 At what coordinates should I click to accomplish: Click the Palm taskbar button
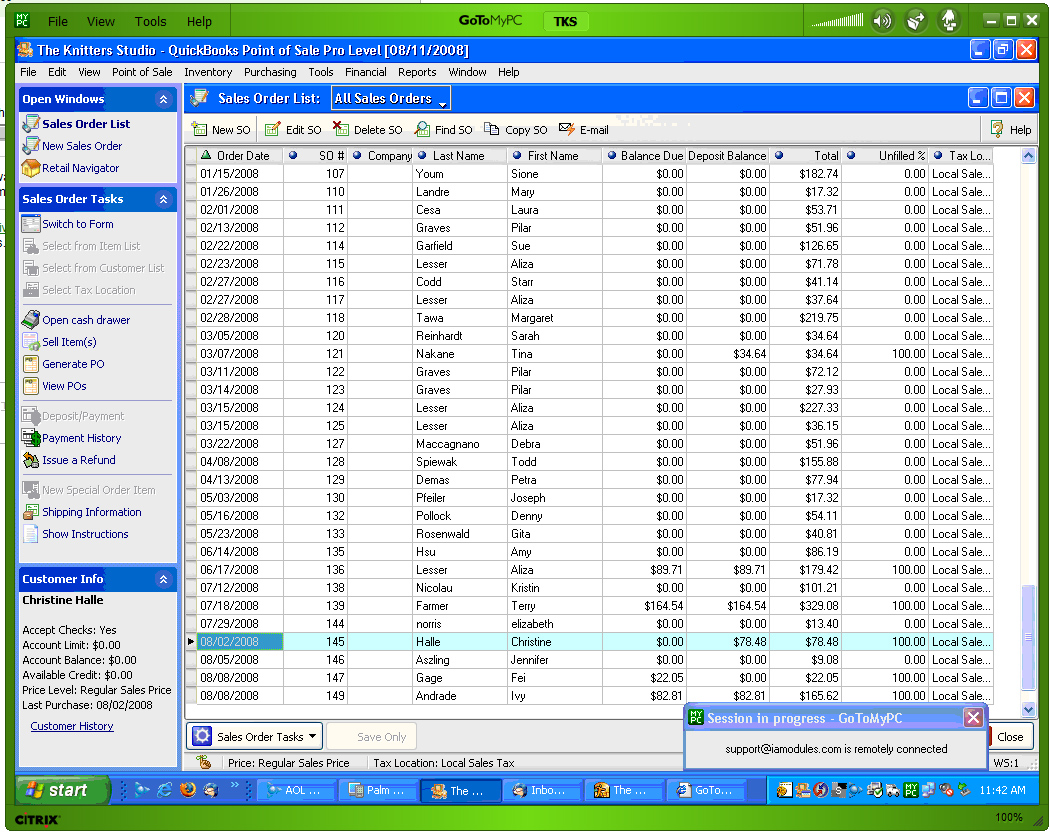377,790
